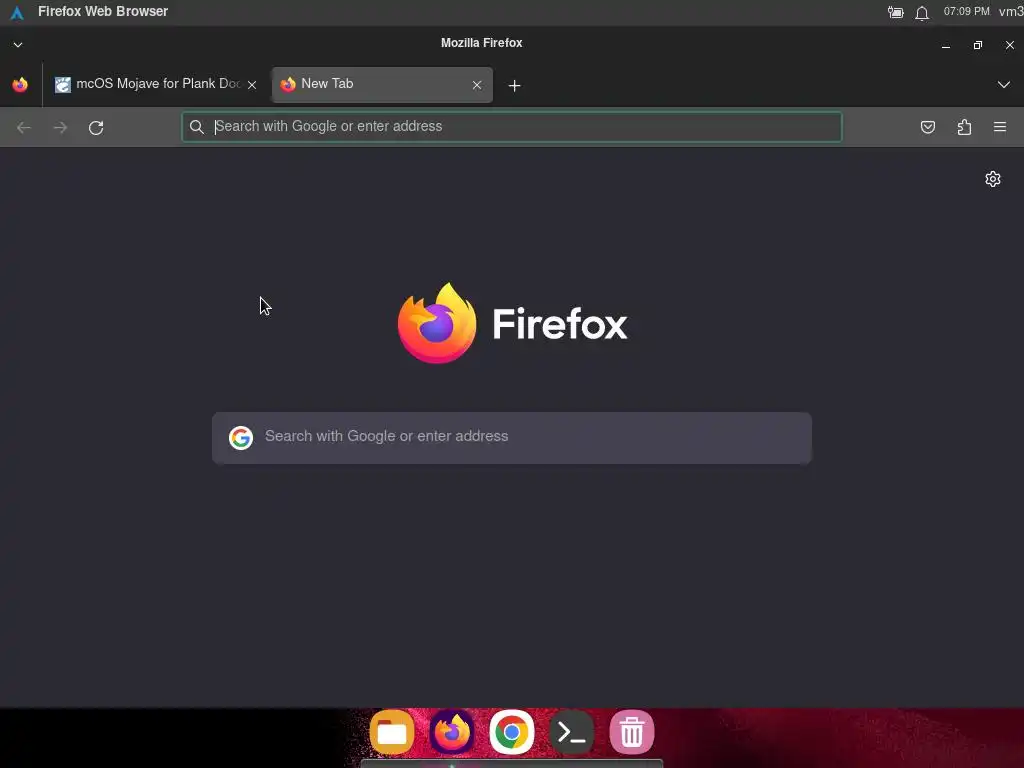Open the clock showing 07:09 PM

pos(967,11)
